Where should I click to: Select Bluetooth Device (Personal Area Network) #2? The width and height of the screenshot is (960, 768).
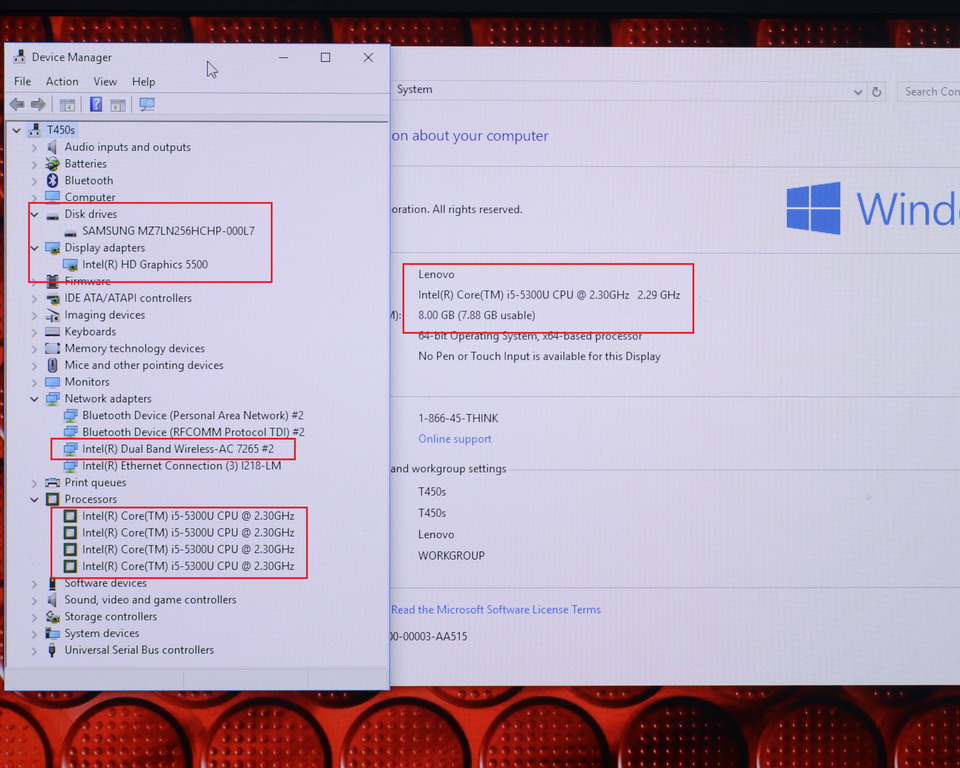(193, 415)
